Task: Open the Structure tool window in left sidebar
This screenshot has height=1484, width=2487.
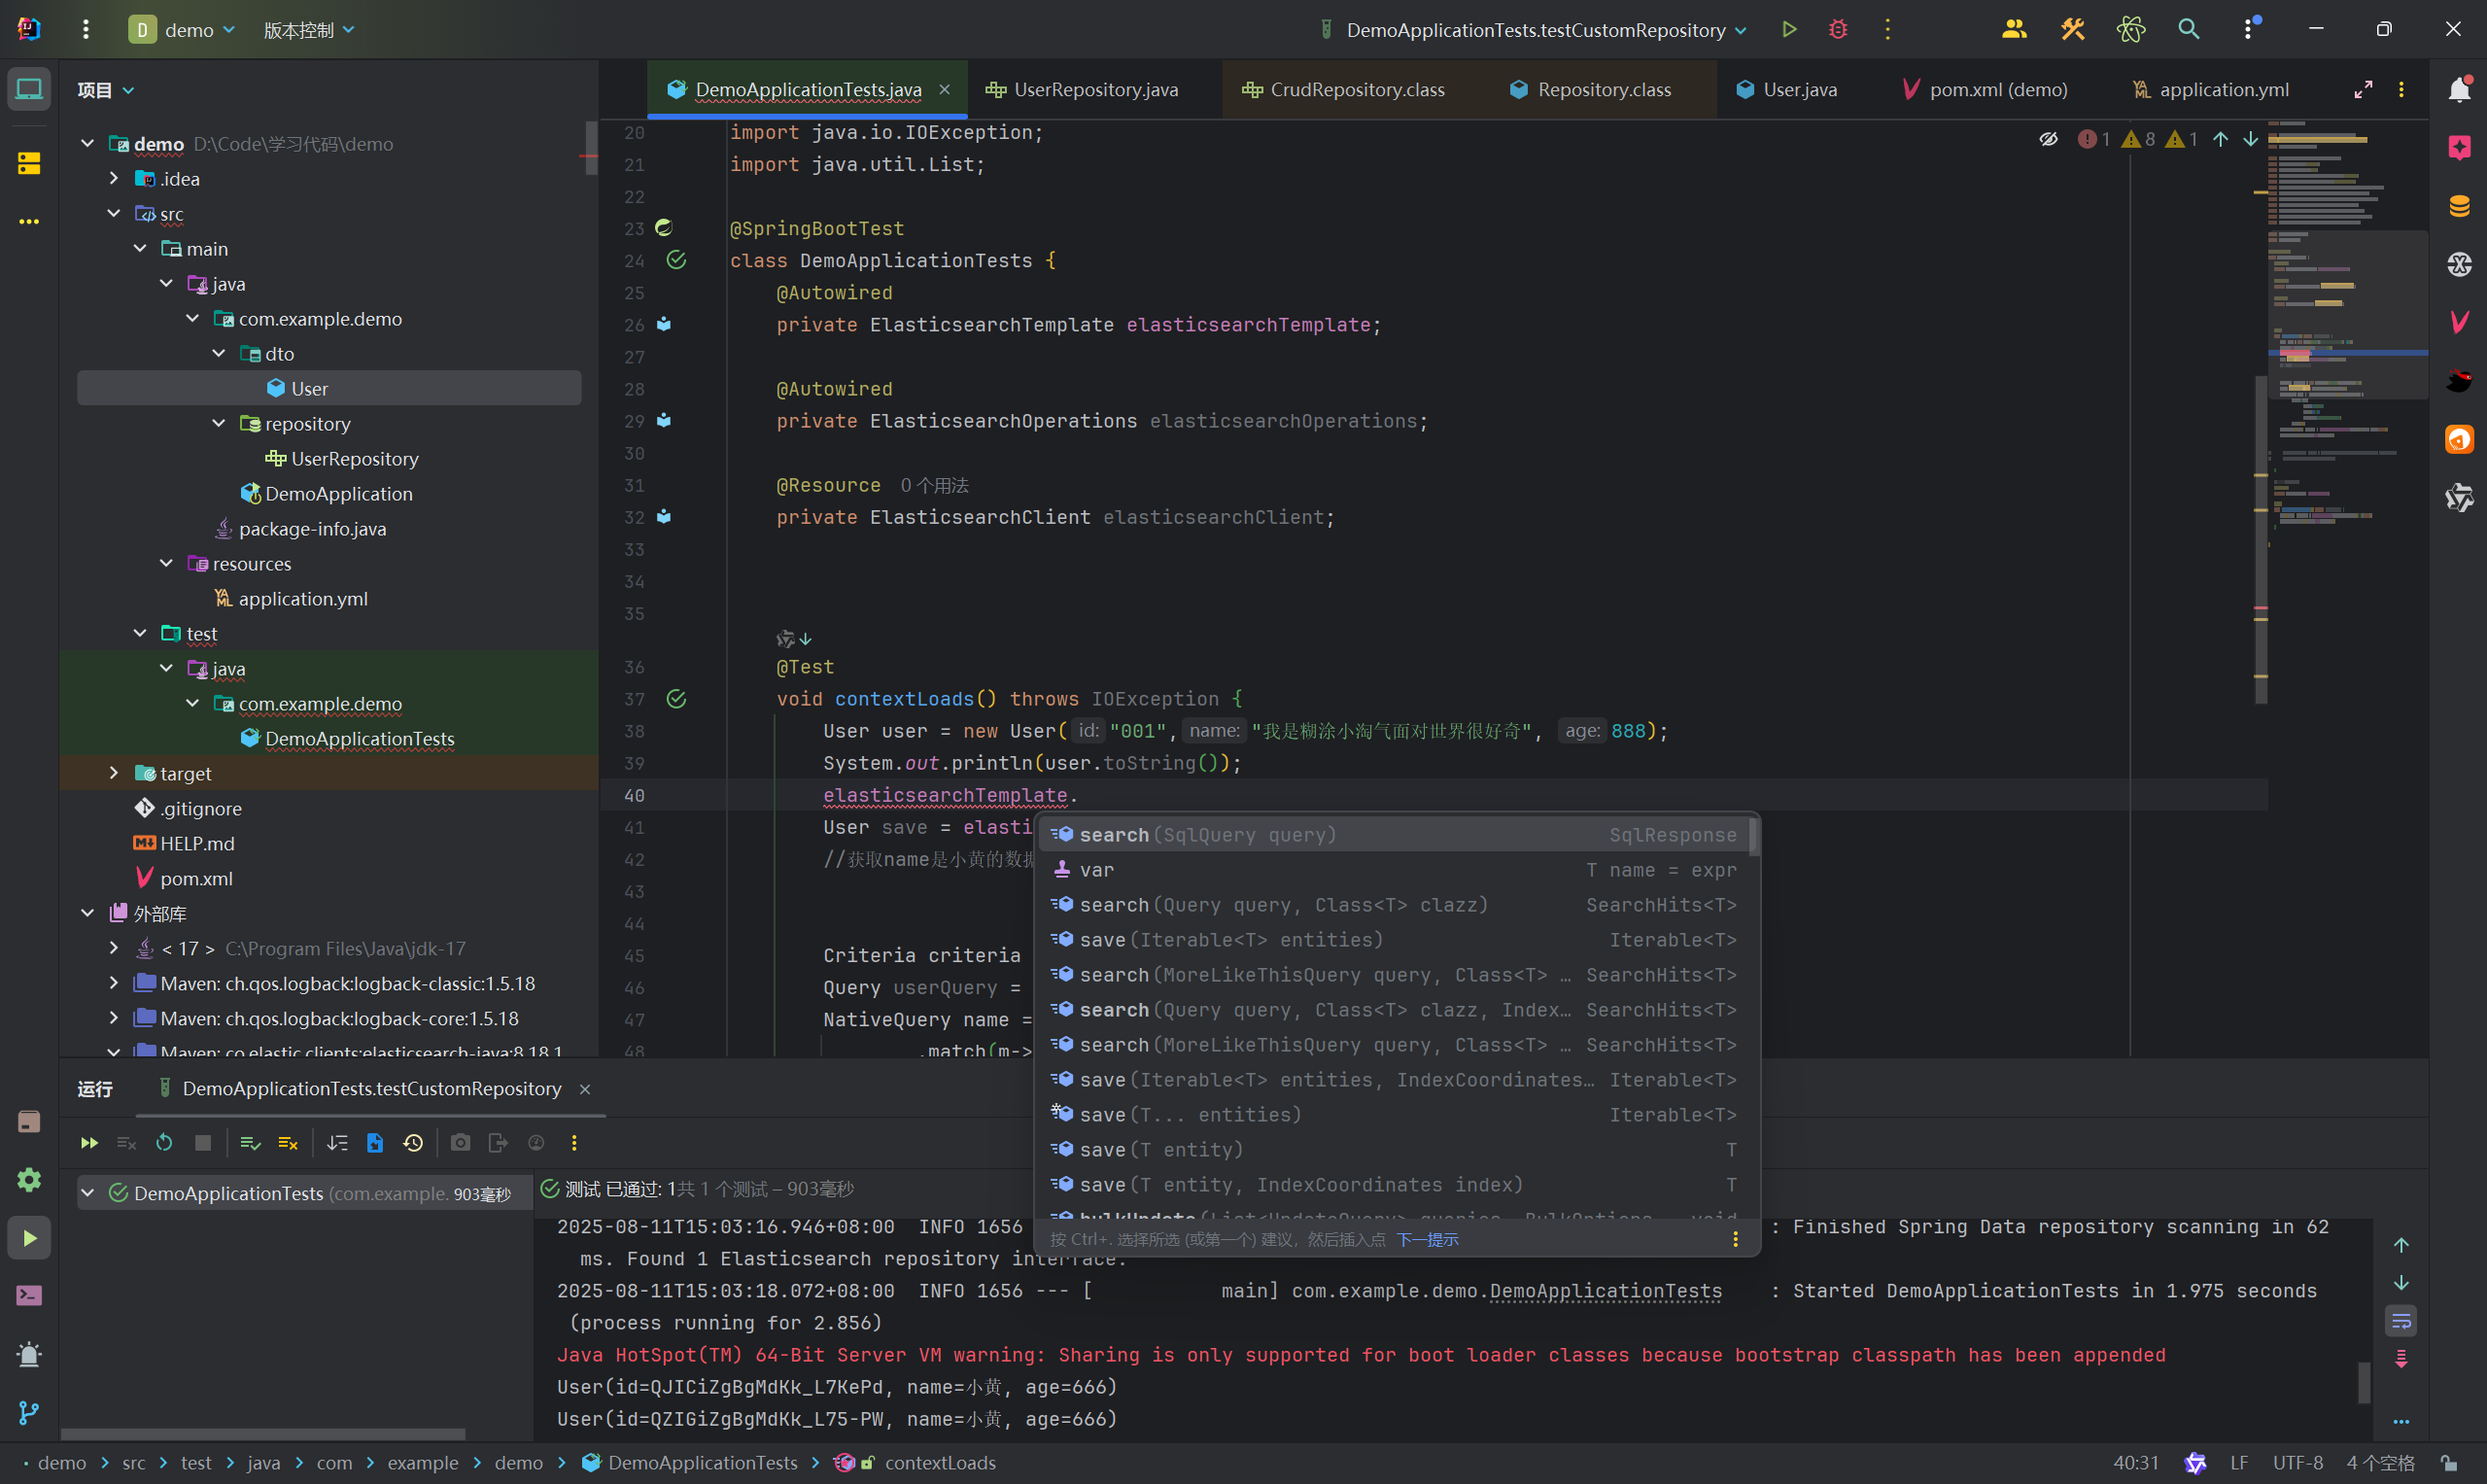Action: click(29, 163)
